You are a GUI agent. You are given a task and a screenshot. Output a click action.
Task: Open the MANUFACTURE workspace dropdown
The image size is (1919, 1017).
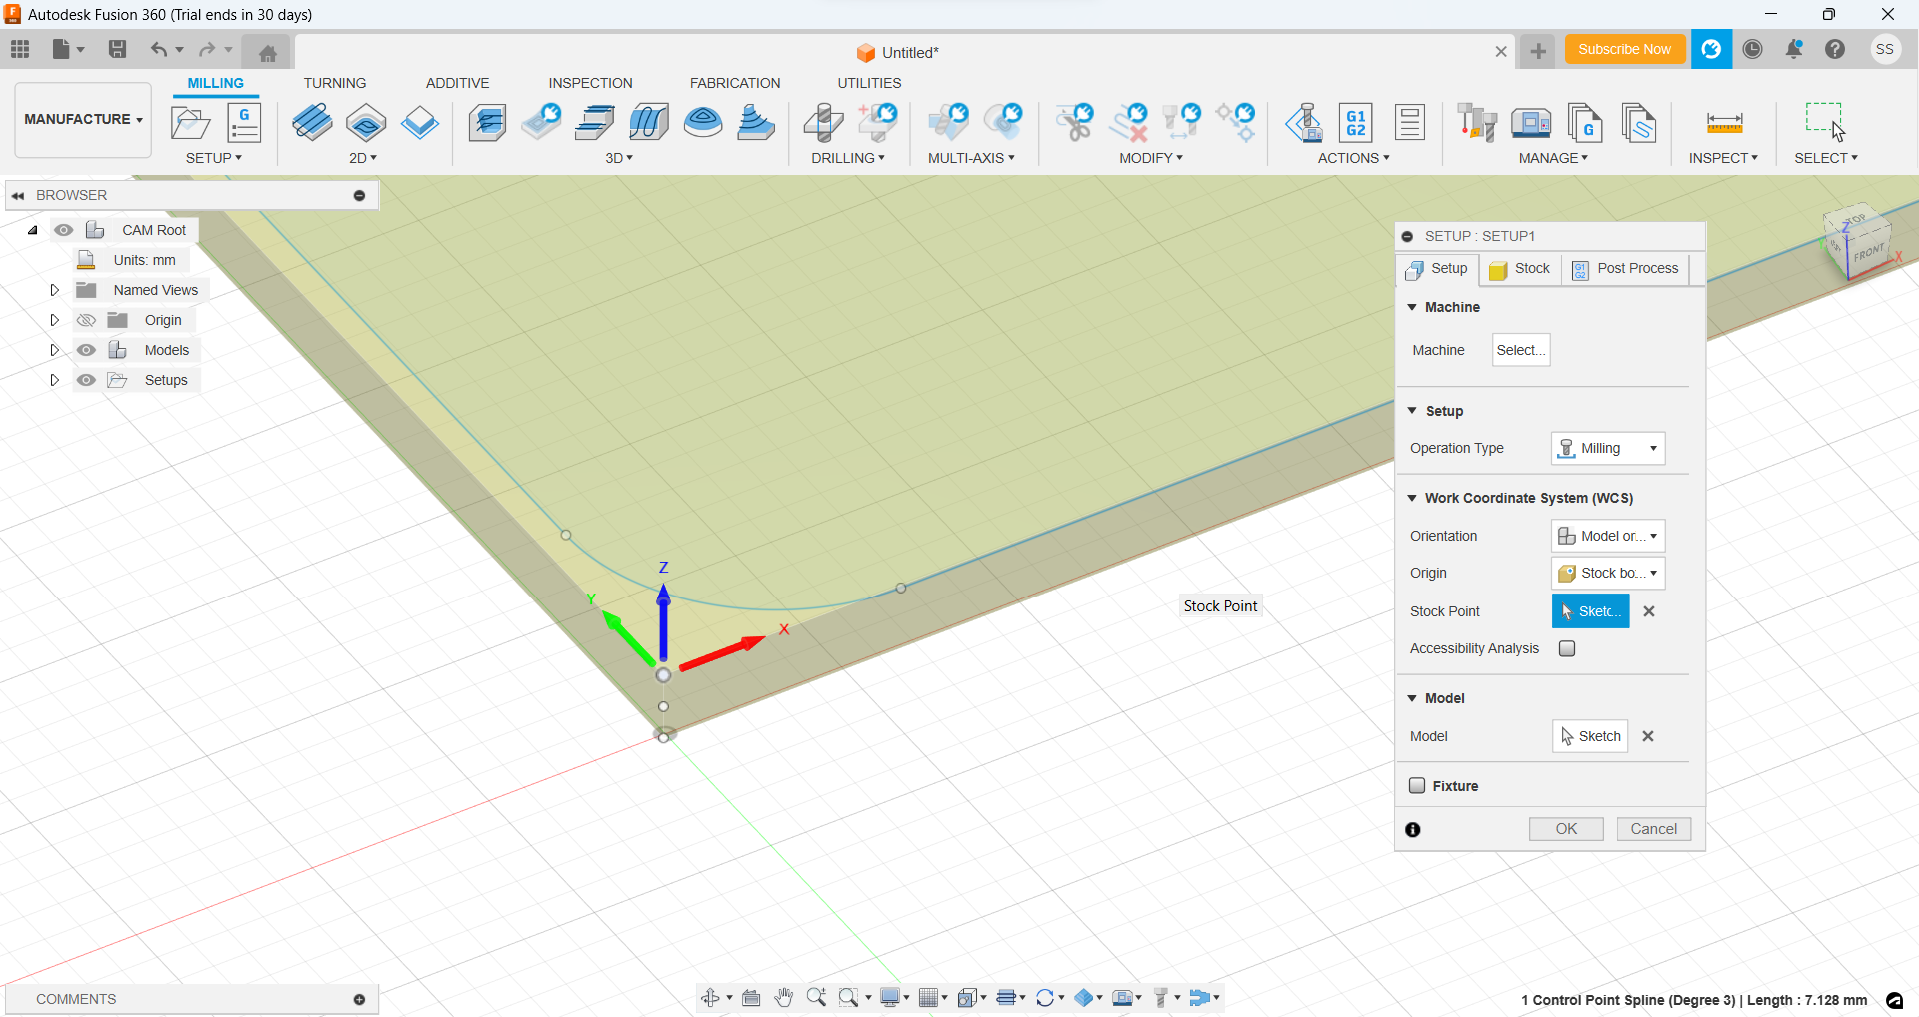83,119
